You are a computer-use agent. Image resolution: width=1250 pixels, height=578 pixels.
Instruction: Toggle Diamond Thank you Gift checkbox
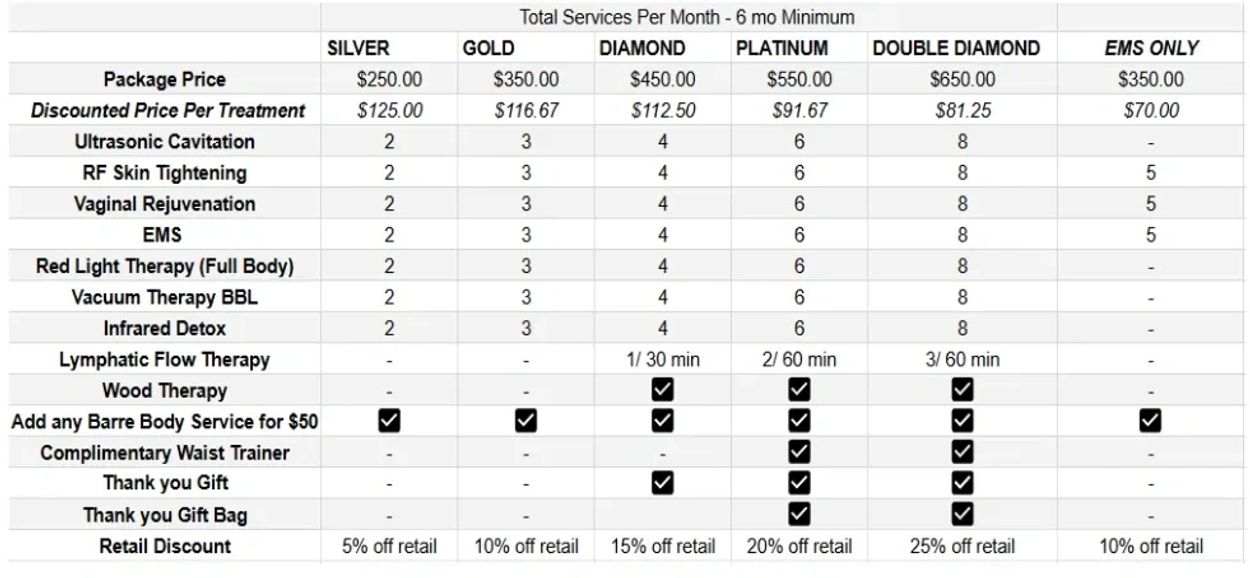click(x=662, y=483)
